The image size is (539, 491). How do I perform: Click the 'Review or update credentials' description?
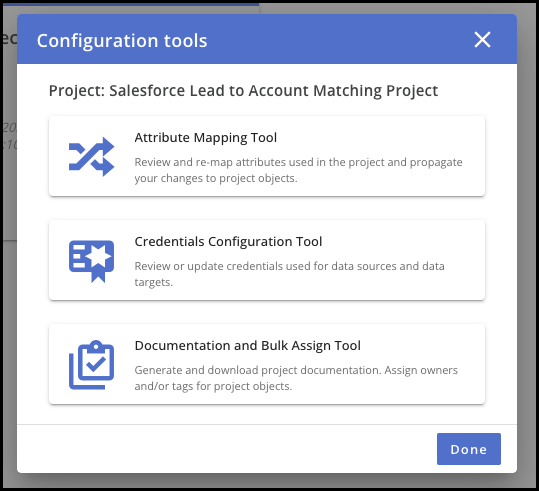tap(289, 274)
